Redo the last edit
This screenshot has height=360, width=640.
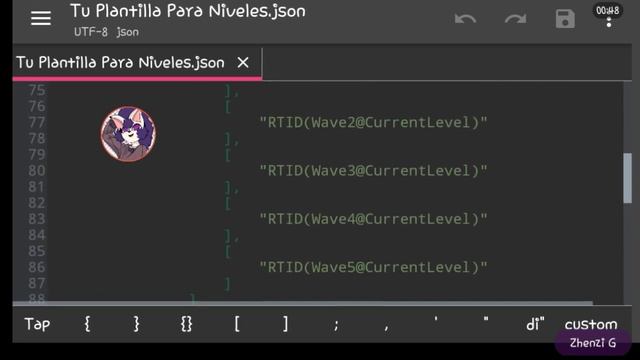click(x=516, y=19)
